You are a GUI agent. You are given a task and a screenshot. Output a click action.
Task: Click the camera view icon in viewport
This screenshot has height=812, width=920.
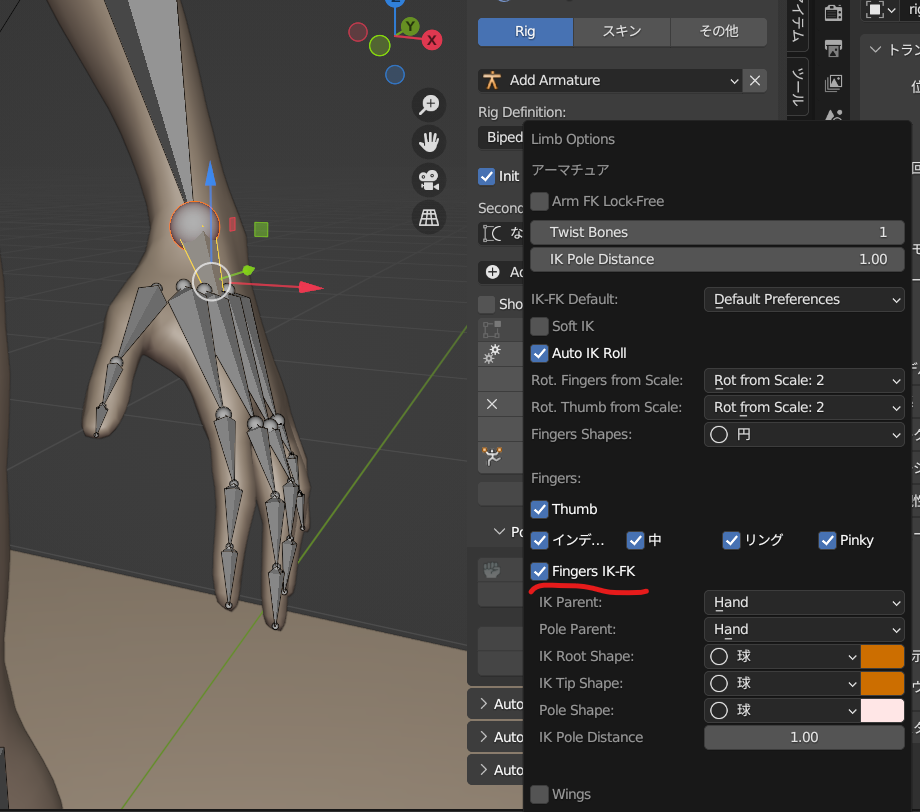click(x=428, y=180)
